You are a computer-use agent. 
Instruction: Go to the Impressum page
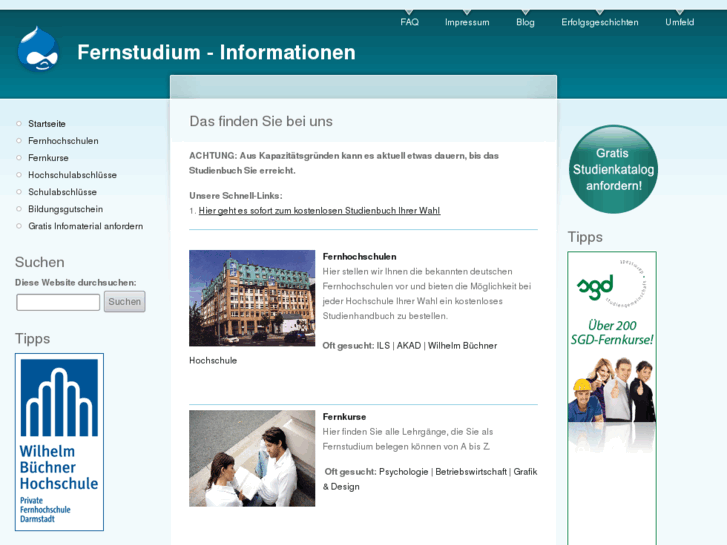coord(467,22)
